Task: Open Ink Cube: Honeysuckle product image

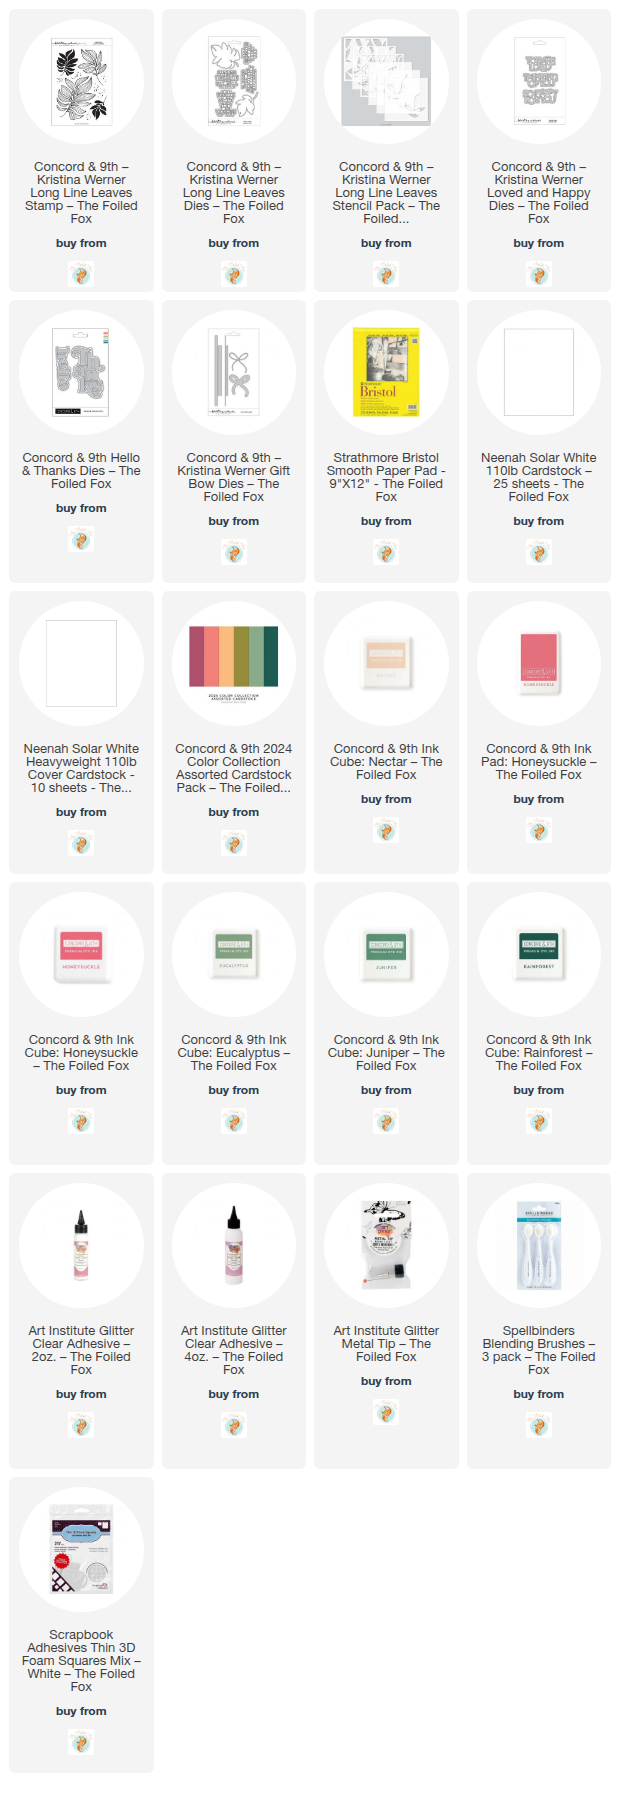Action: 81,955
